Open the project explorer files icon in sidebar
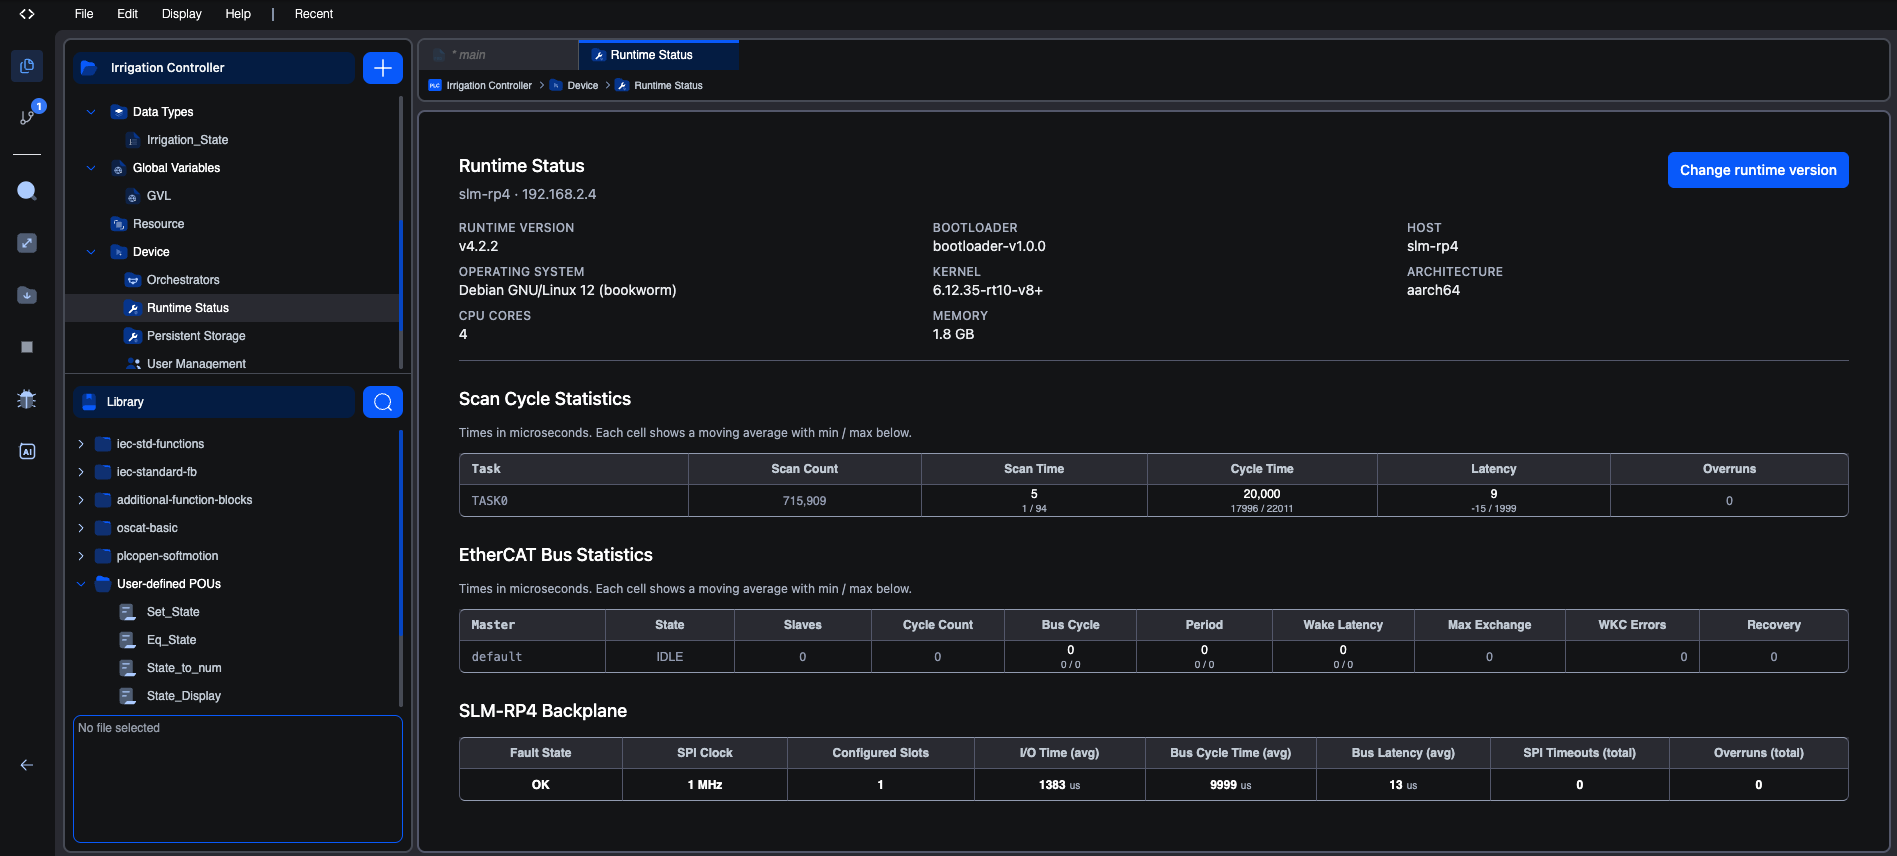The width and height of the screenshot is (1897, 856). pyautogui.click(x=27, y=66)
